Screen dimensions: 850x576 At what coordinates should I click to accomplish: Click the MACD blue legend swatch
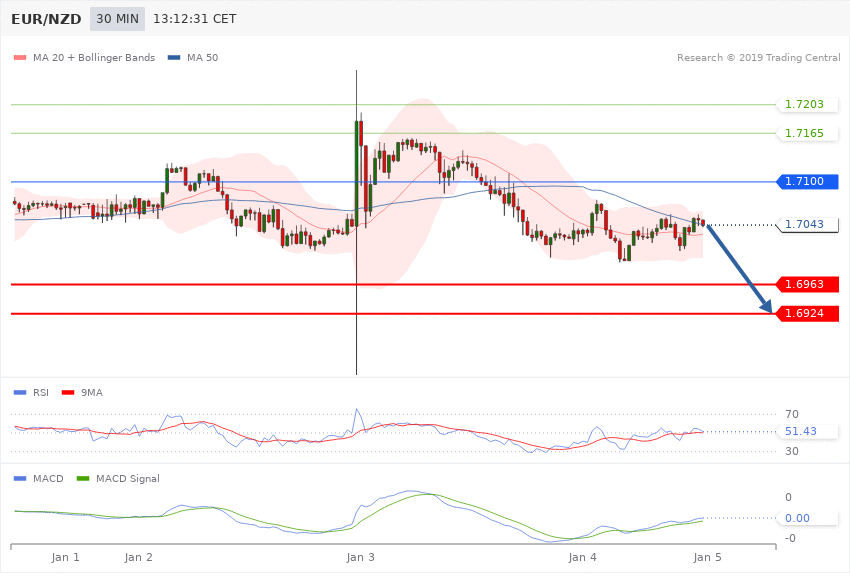pyautogui.click(x=20, y=478)
